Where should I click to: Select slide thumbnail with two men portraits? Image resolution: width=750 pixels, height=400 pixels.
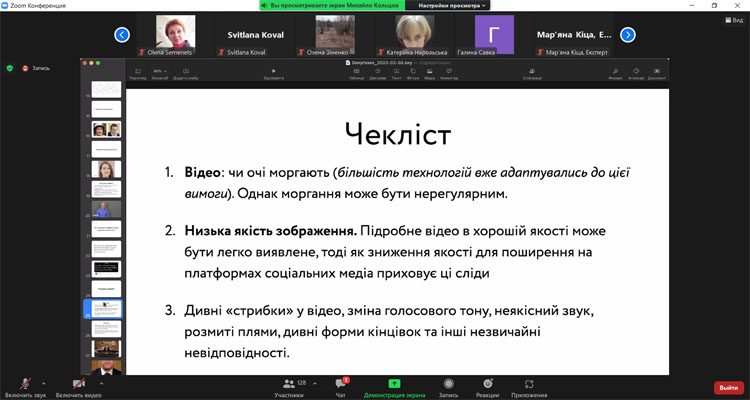tap(107, 129)
